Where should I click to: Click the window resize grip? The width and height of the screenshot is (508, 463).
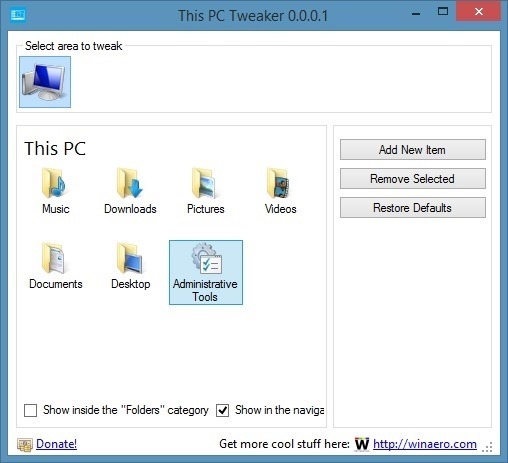[487, 448]
